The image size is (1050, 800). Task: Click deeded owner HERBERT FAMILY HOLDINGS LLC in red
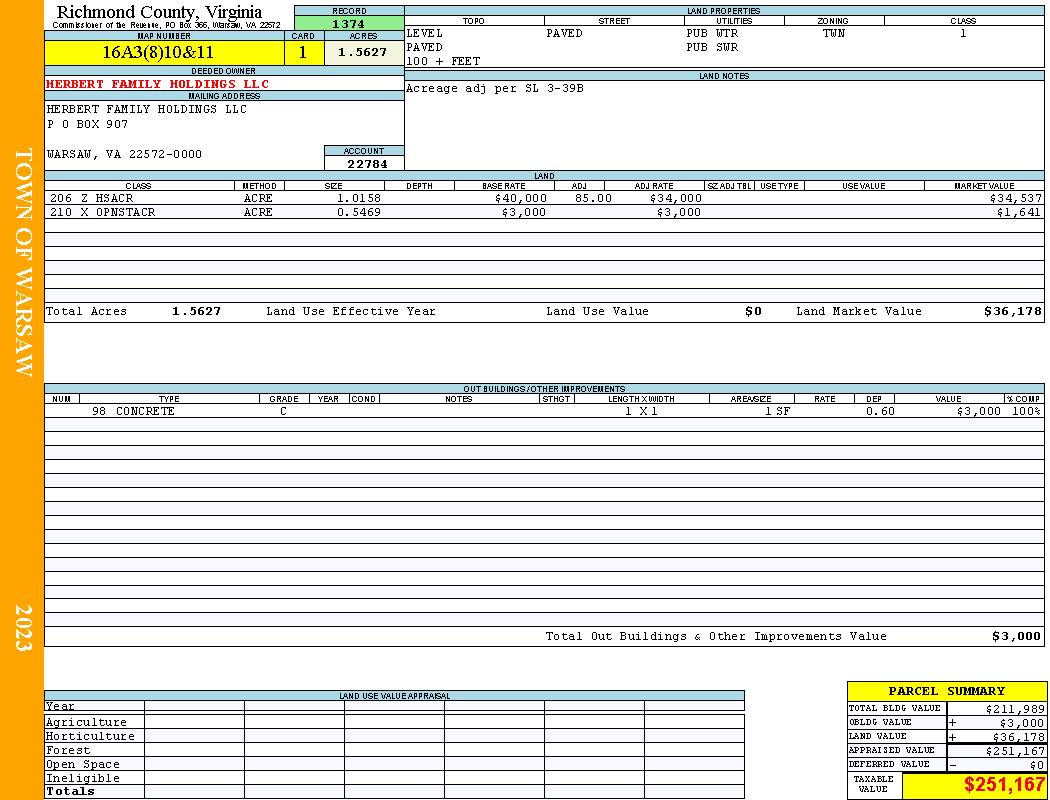point(157,84)
